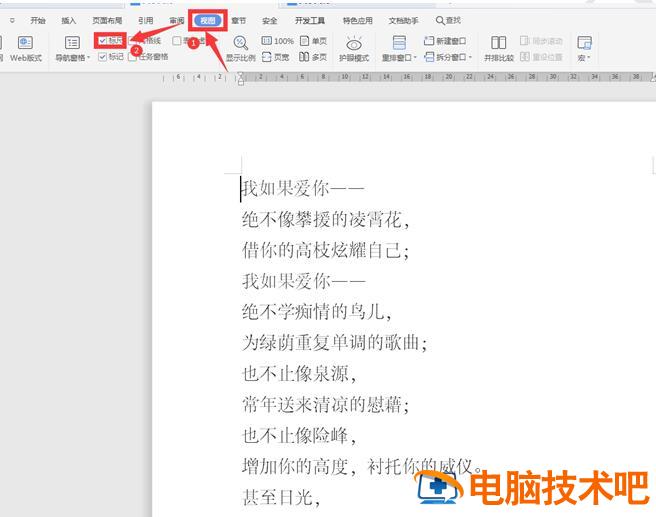Expand the 导航窗格 dropdown arrow
The height and width of the screenshot is (517, 656).
[x=89, y=58]
